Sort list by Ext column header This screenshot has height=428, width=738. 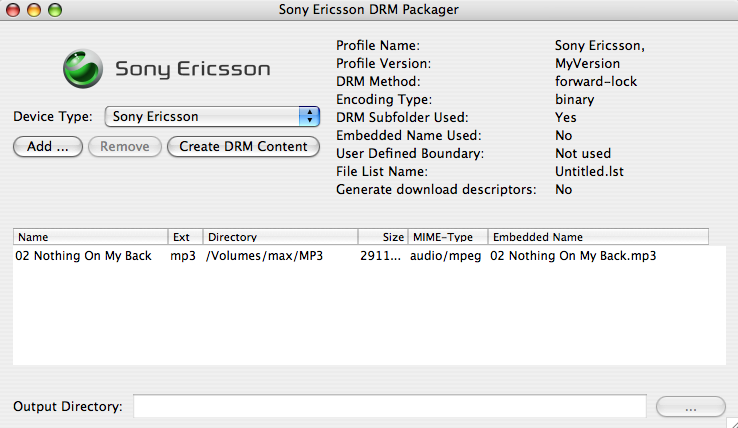(x=185, y=237)
